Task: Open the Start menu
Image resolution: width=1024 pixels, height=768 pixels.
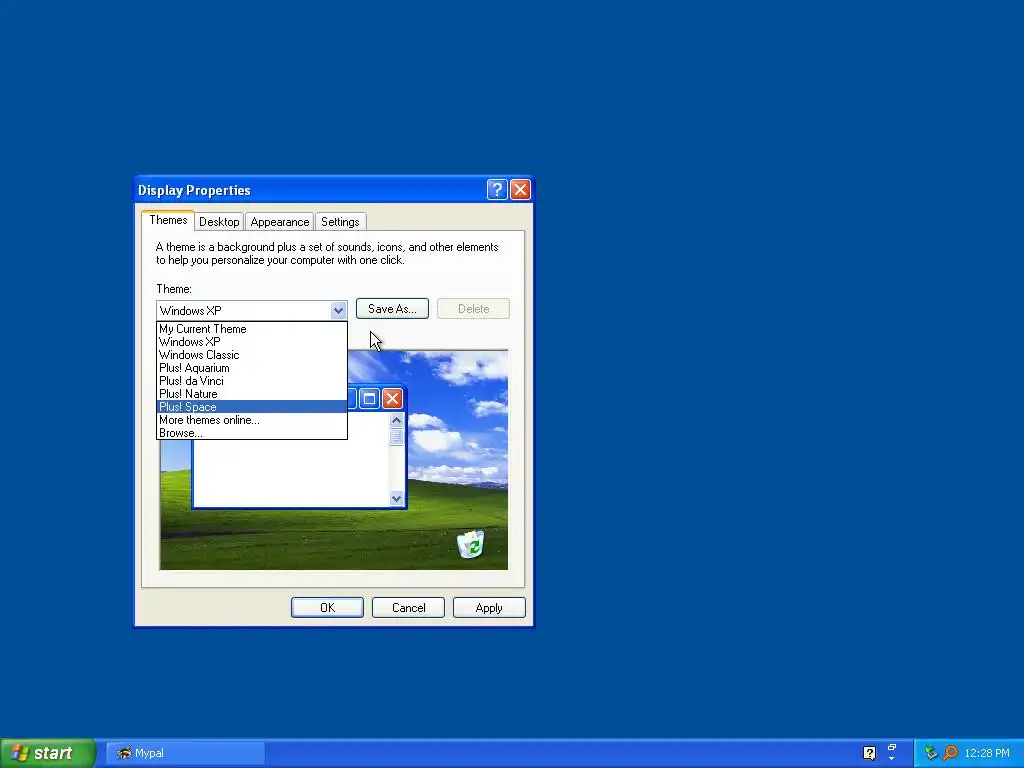Action: point(47,753)
